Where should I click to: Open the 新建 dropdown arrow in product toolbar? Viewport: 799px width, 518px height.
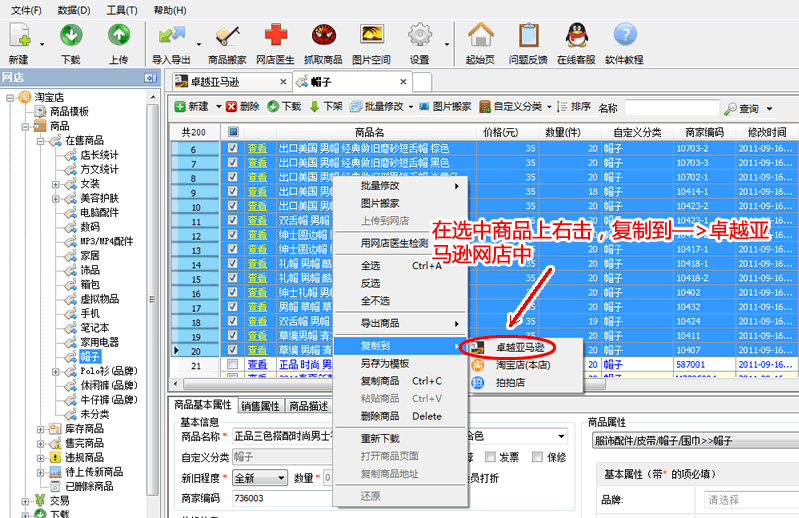(x=219, y=106)
